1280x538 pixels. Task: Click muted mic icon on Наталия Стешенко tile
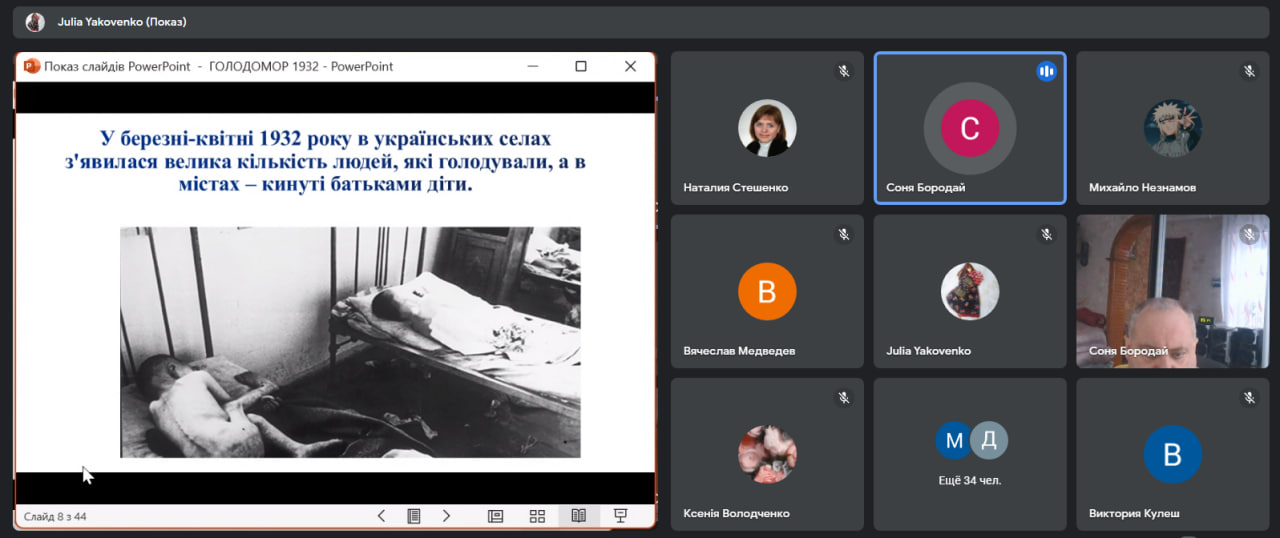pos(844,71)
